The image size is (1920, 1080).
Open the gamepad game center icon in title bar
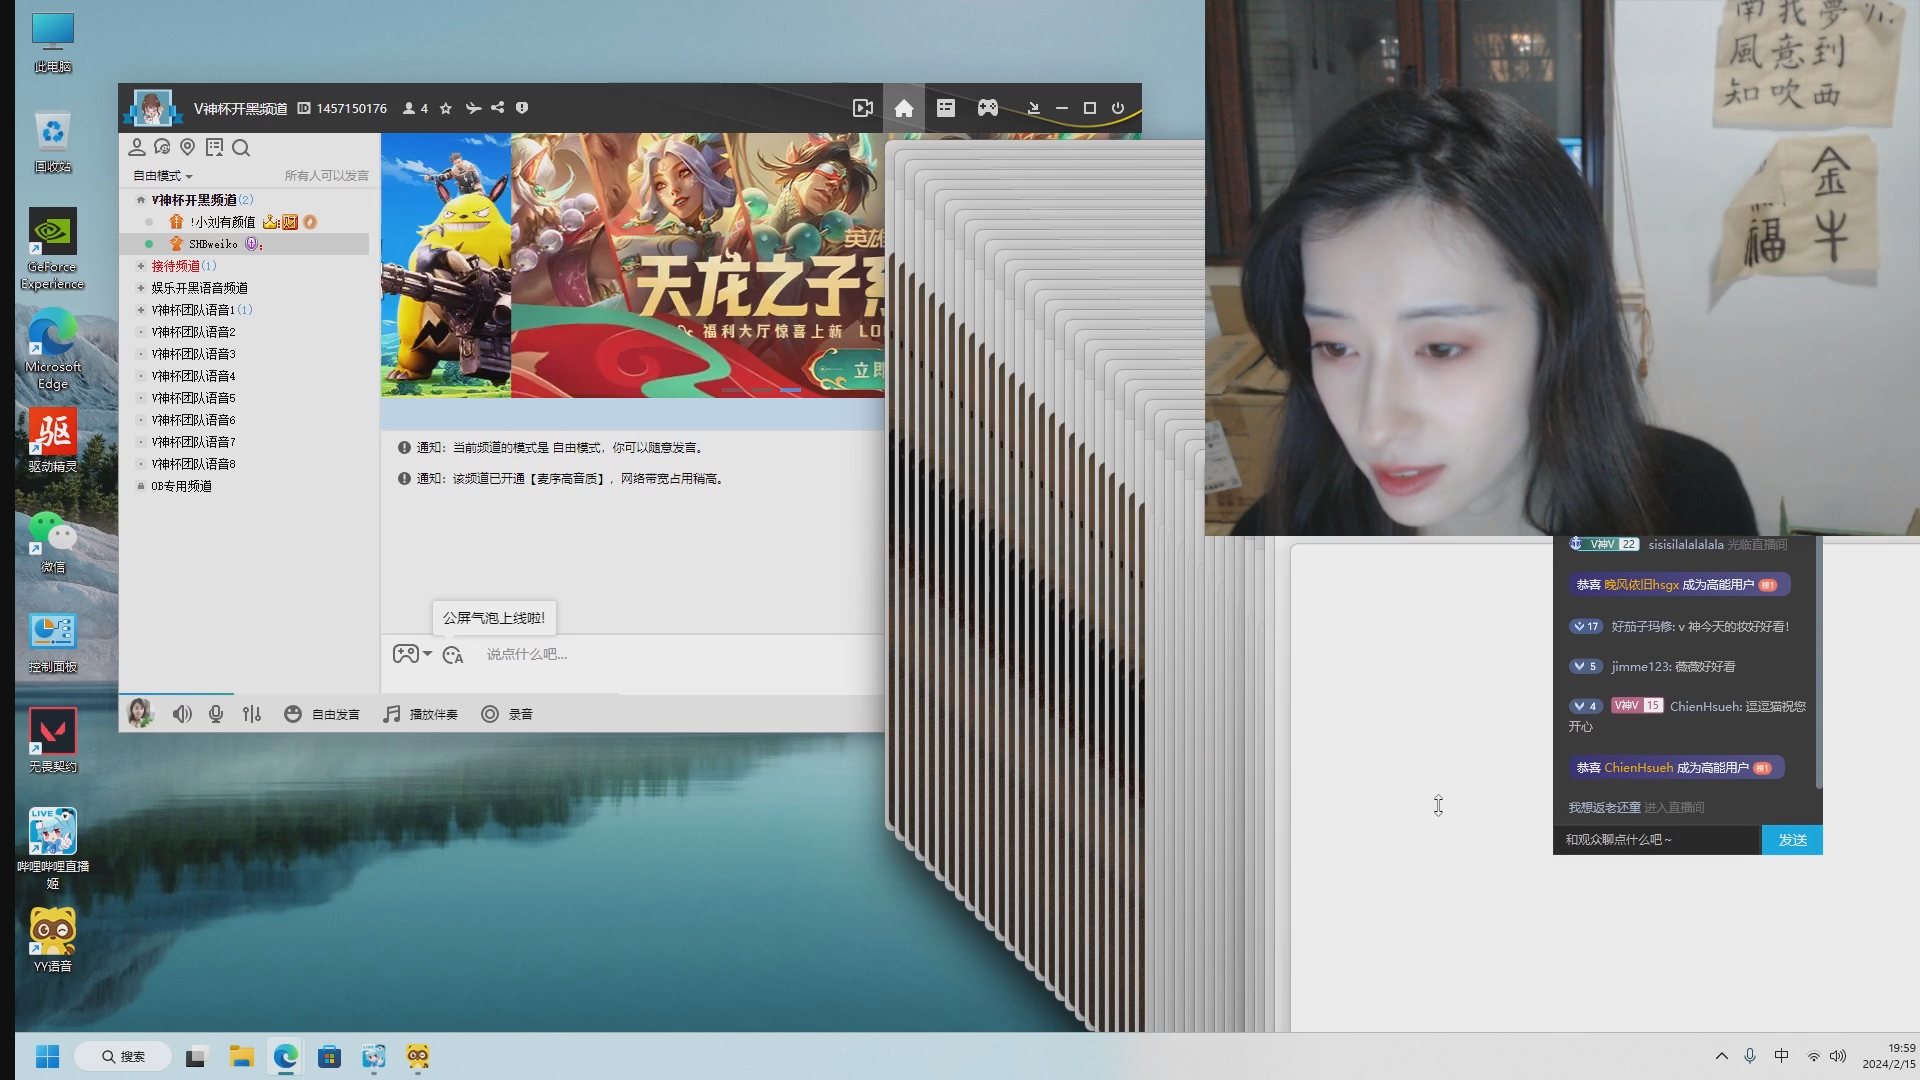point(988,108)
